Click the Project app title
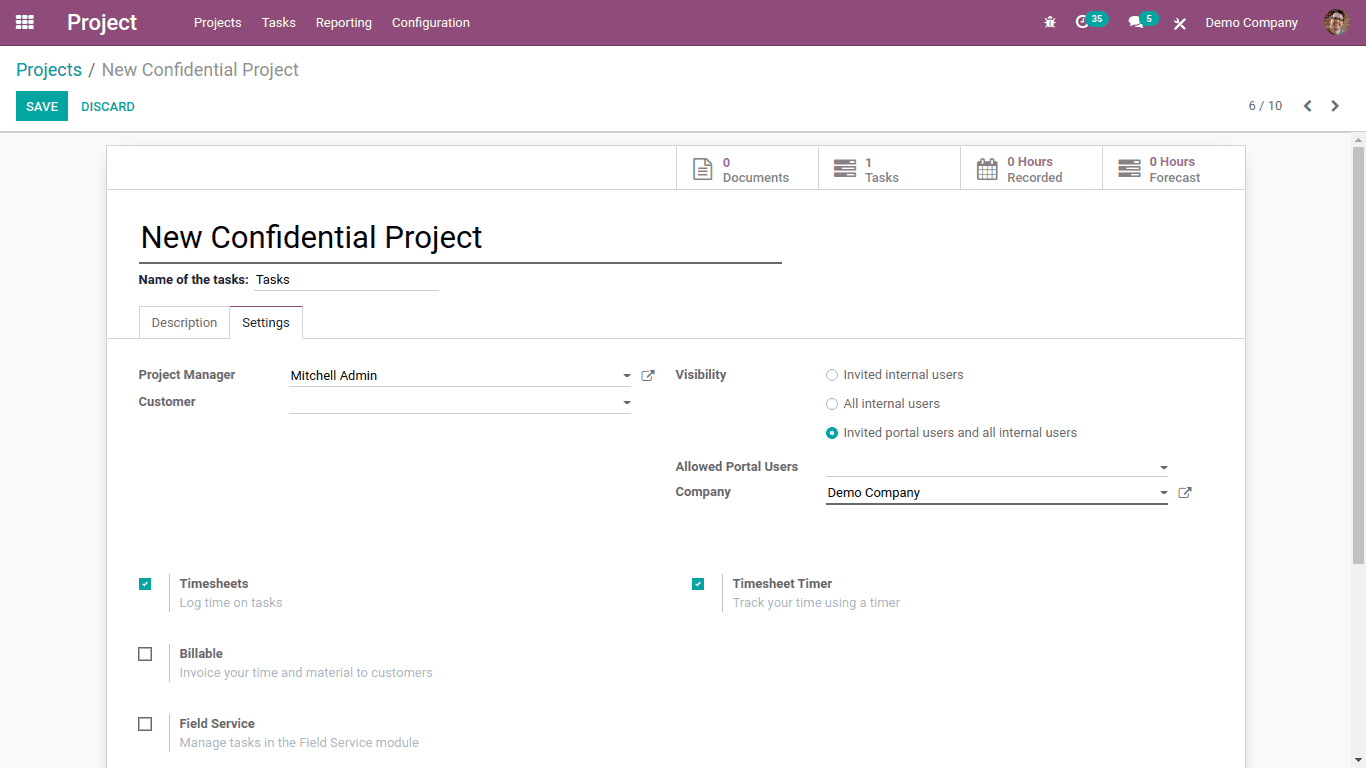This screenshot has height=768, width=1366. (x=102, y=22)
